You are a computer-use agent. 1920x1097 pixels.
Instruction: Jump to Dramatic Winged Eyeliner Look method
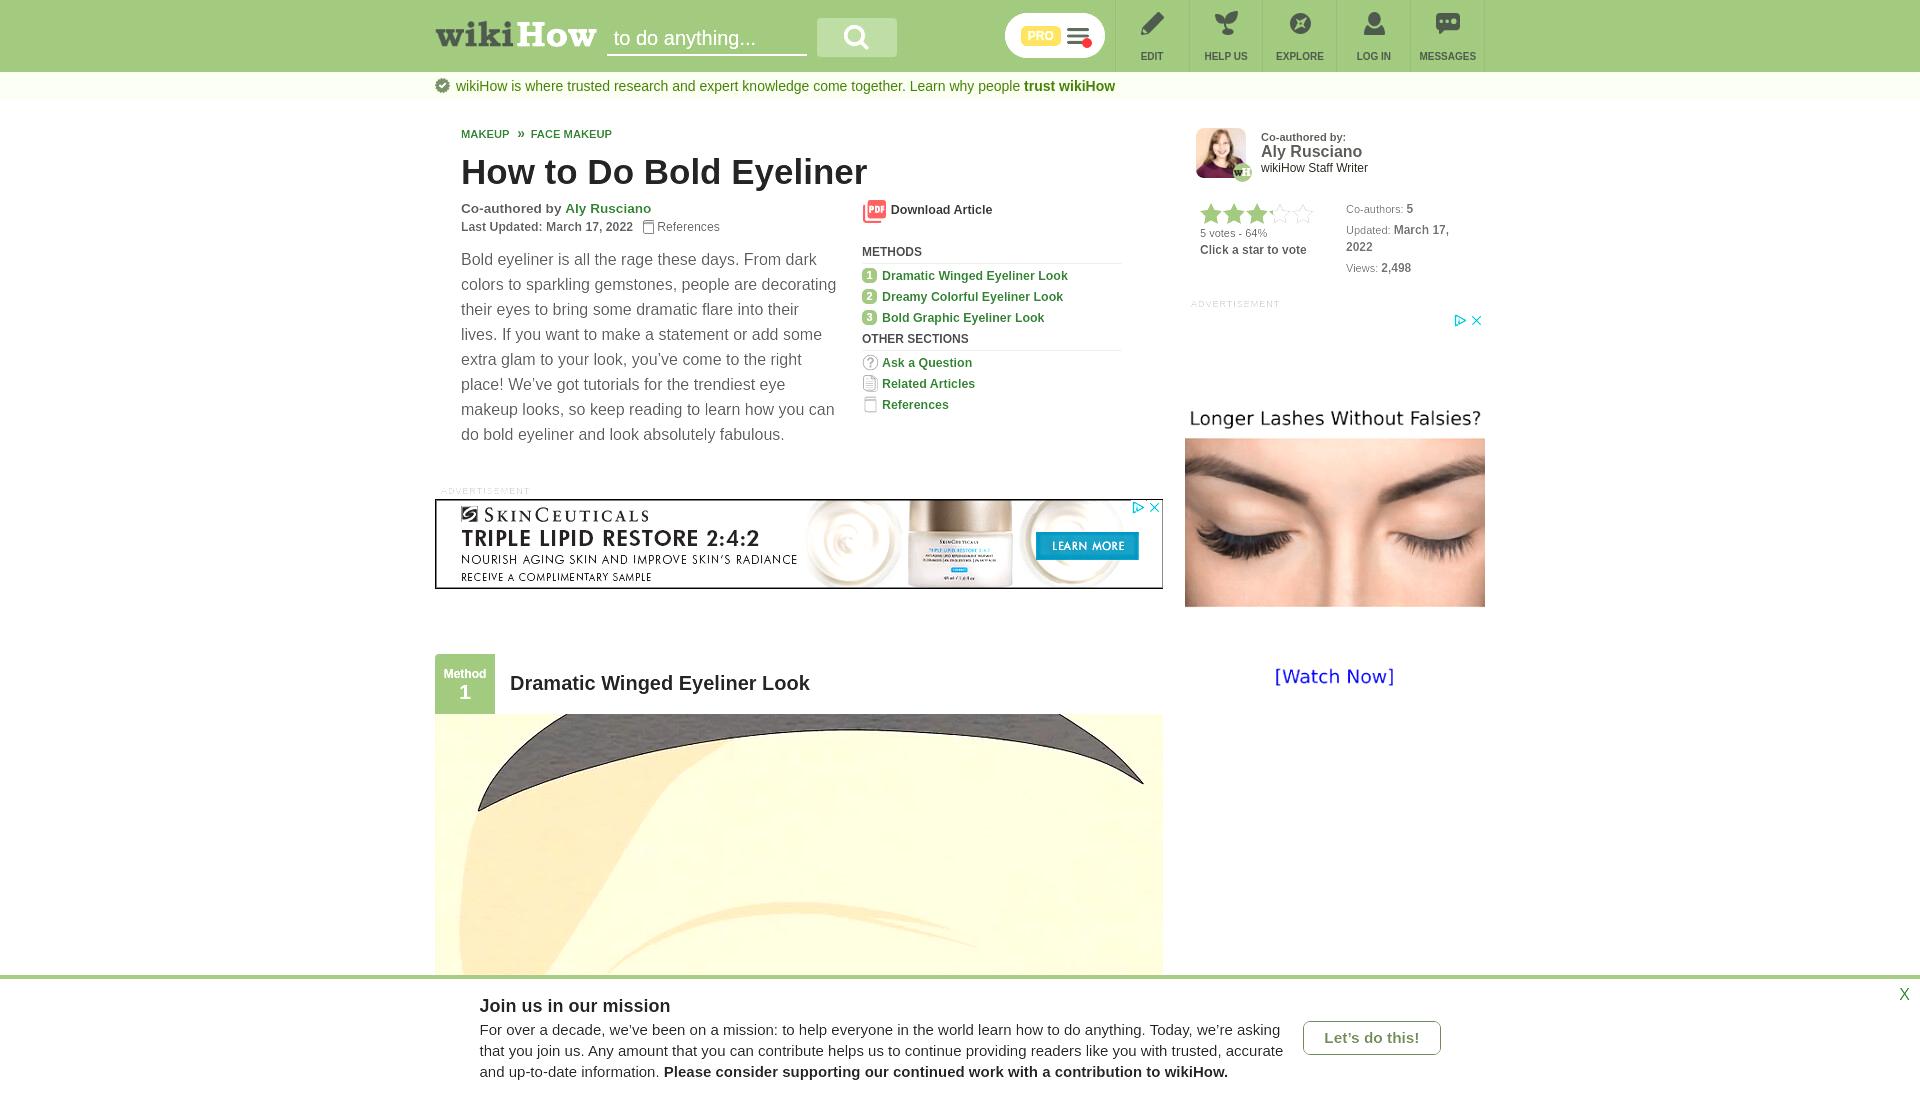(x=974, y=276)
